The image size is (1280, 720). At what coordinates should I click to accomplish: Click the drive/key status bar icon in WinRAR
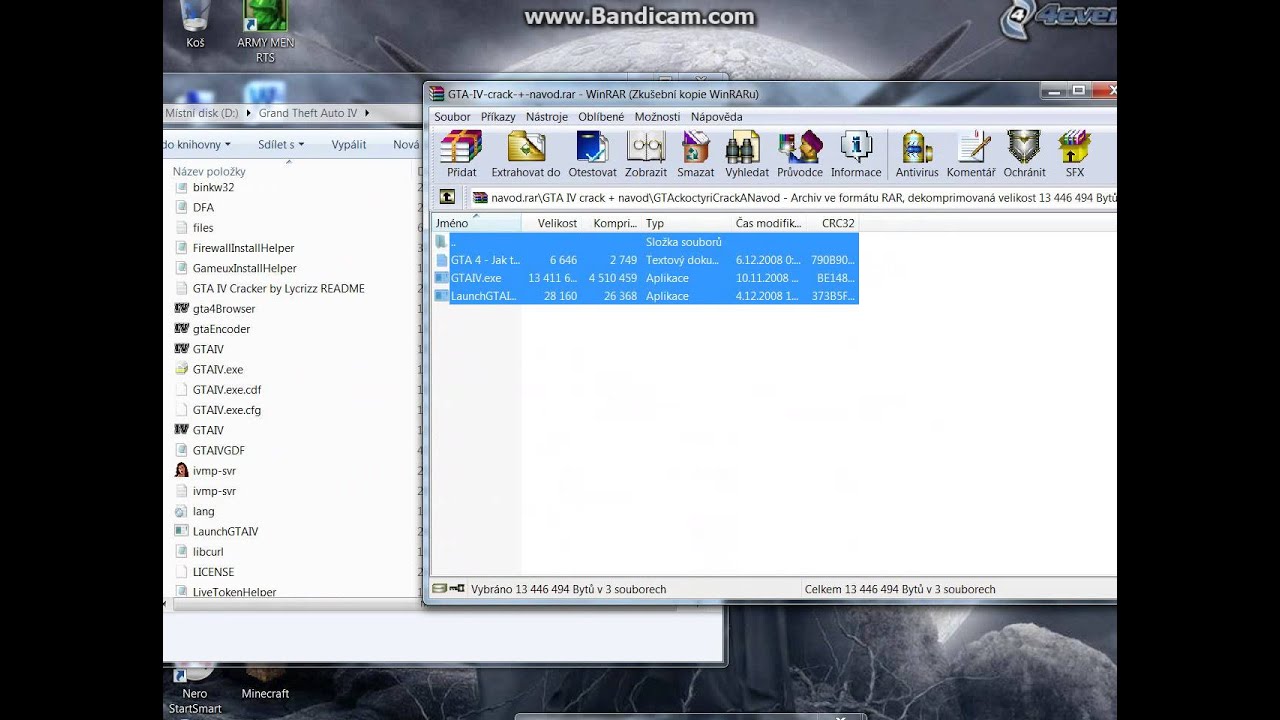click(x=448, y=589)
